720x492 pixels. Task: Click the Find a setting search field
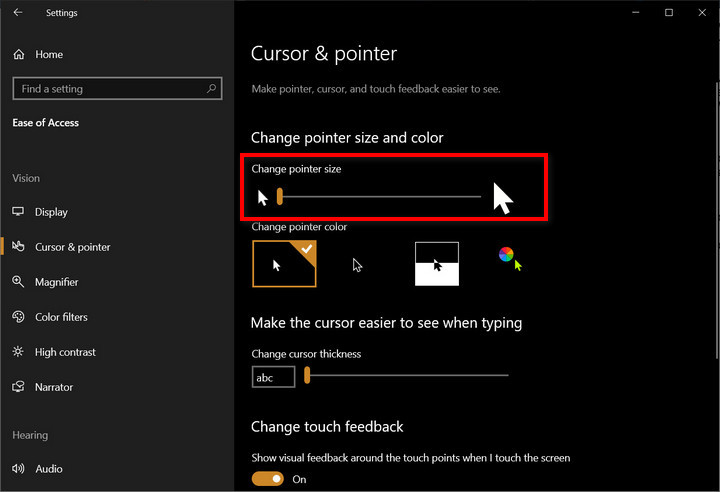(x=110, y=89)
